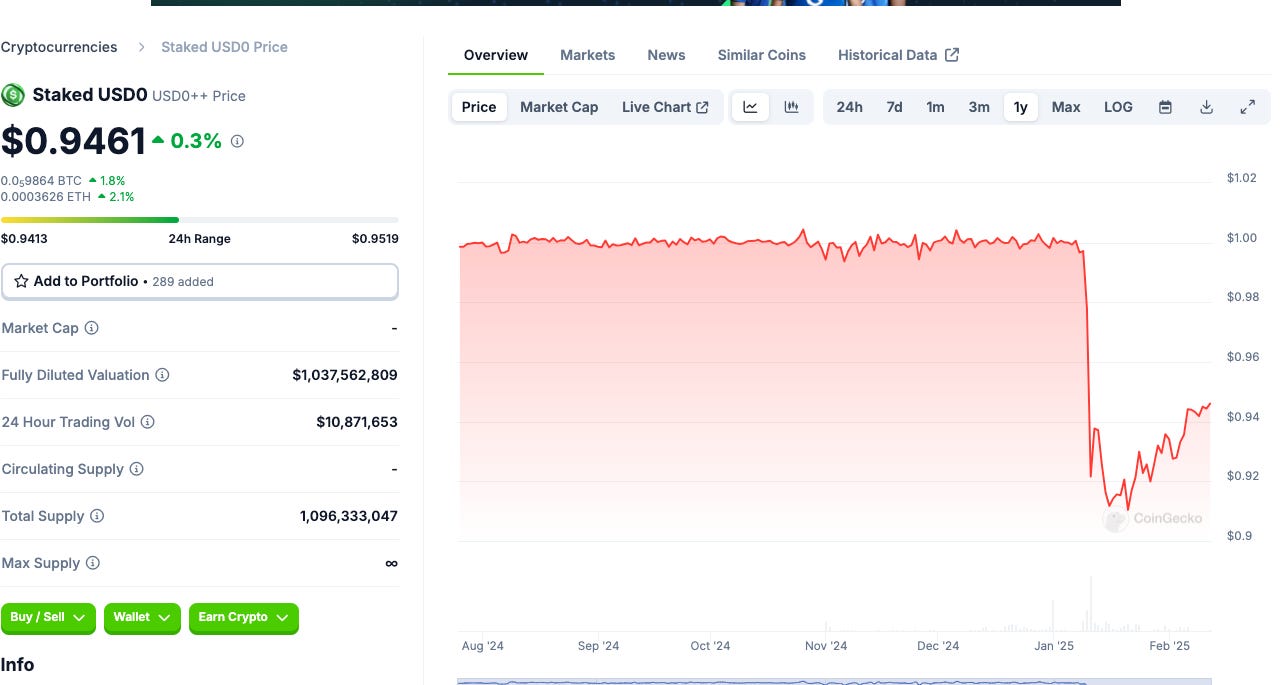
Task: Open the Similar Coins tab
Action: (x=761, y=55)
